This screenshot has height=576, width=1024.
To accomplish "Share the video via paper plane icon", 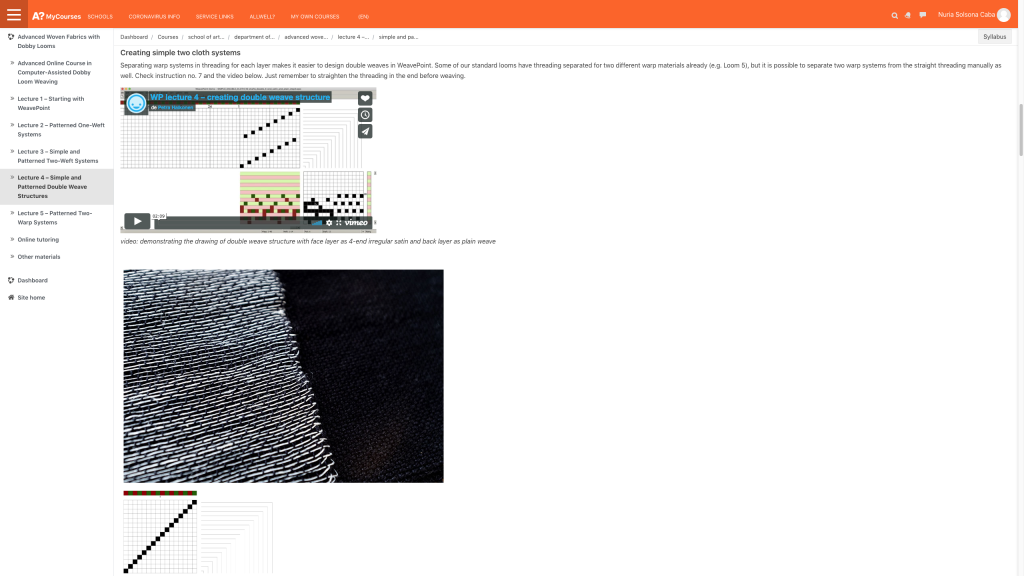I will click(x=365, y=131).
